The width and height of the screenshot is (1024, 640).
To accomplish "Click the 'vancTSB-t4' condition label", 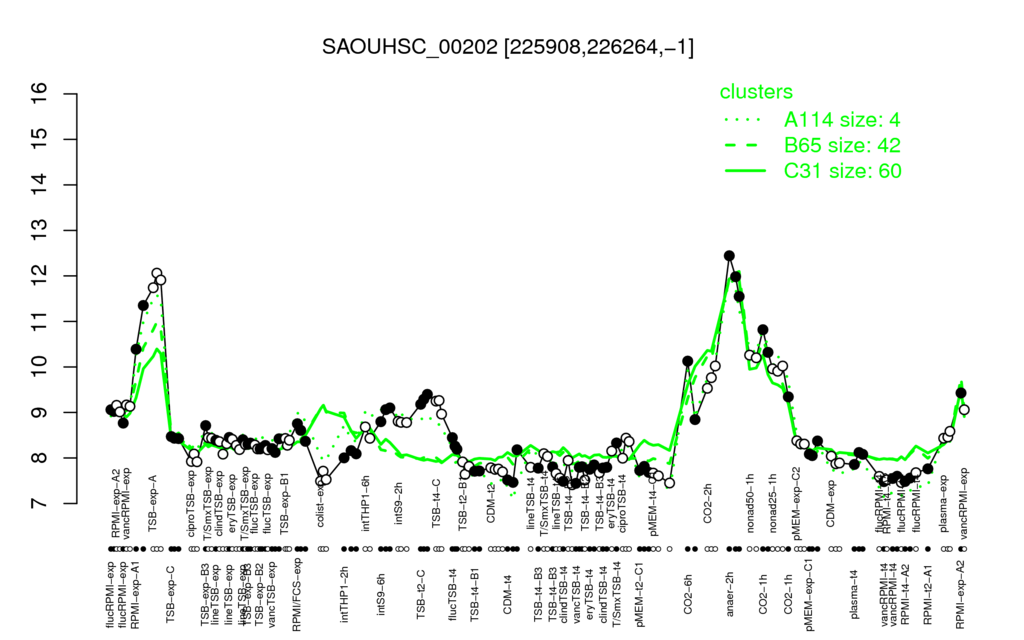I will [577, 593].
